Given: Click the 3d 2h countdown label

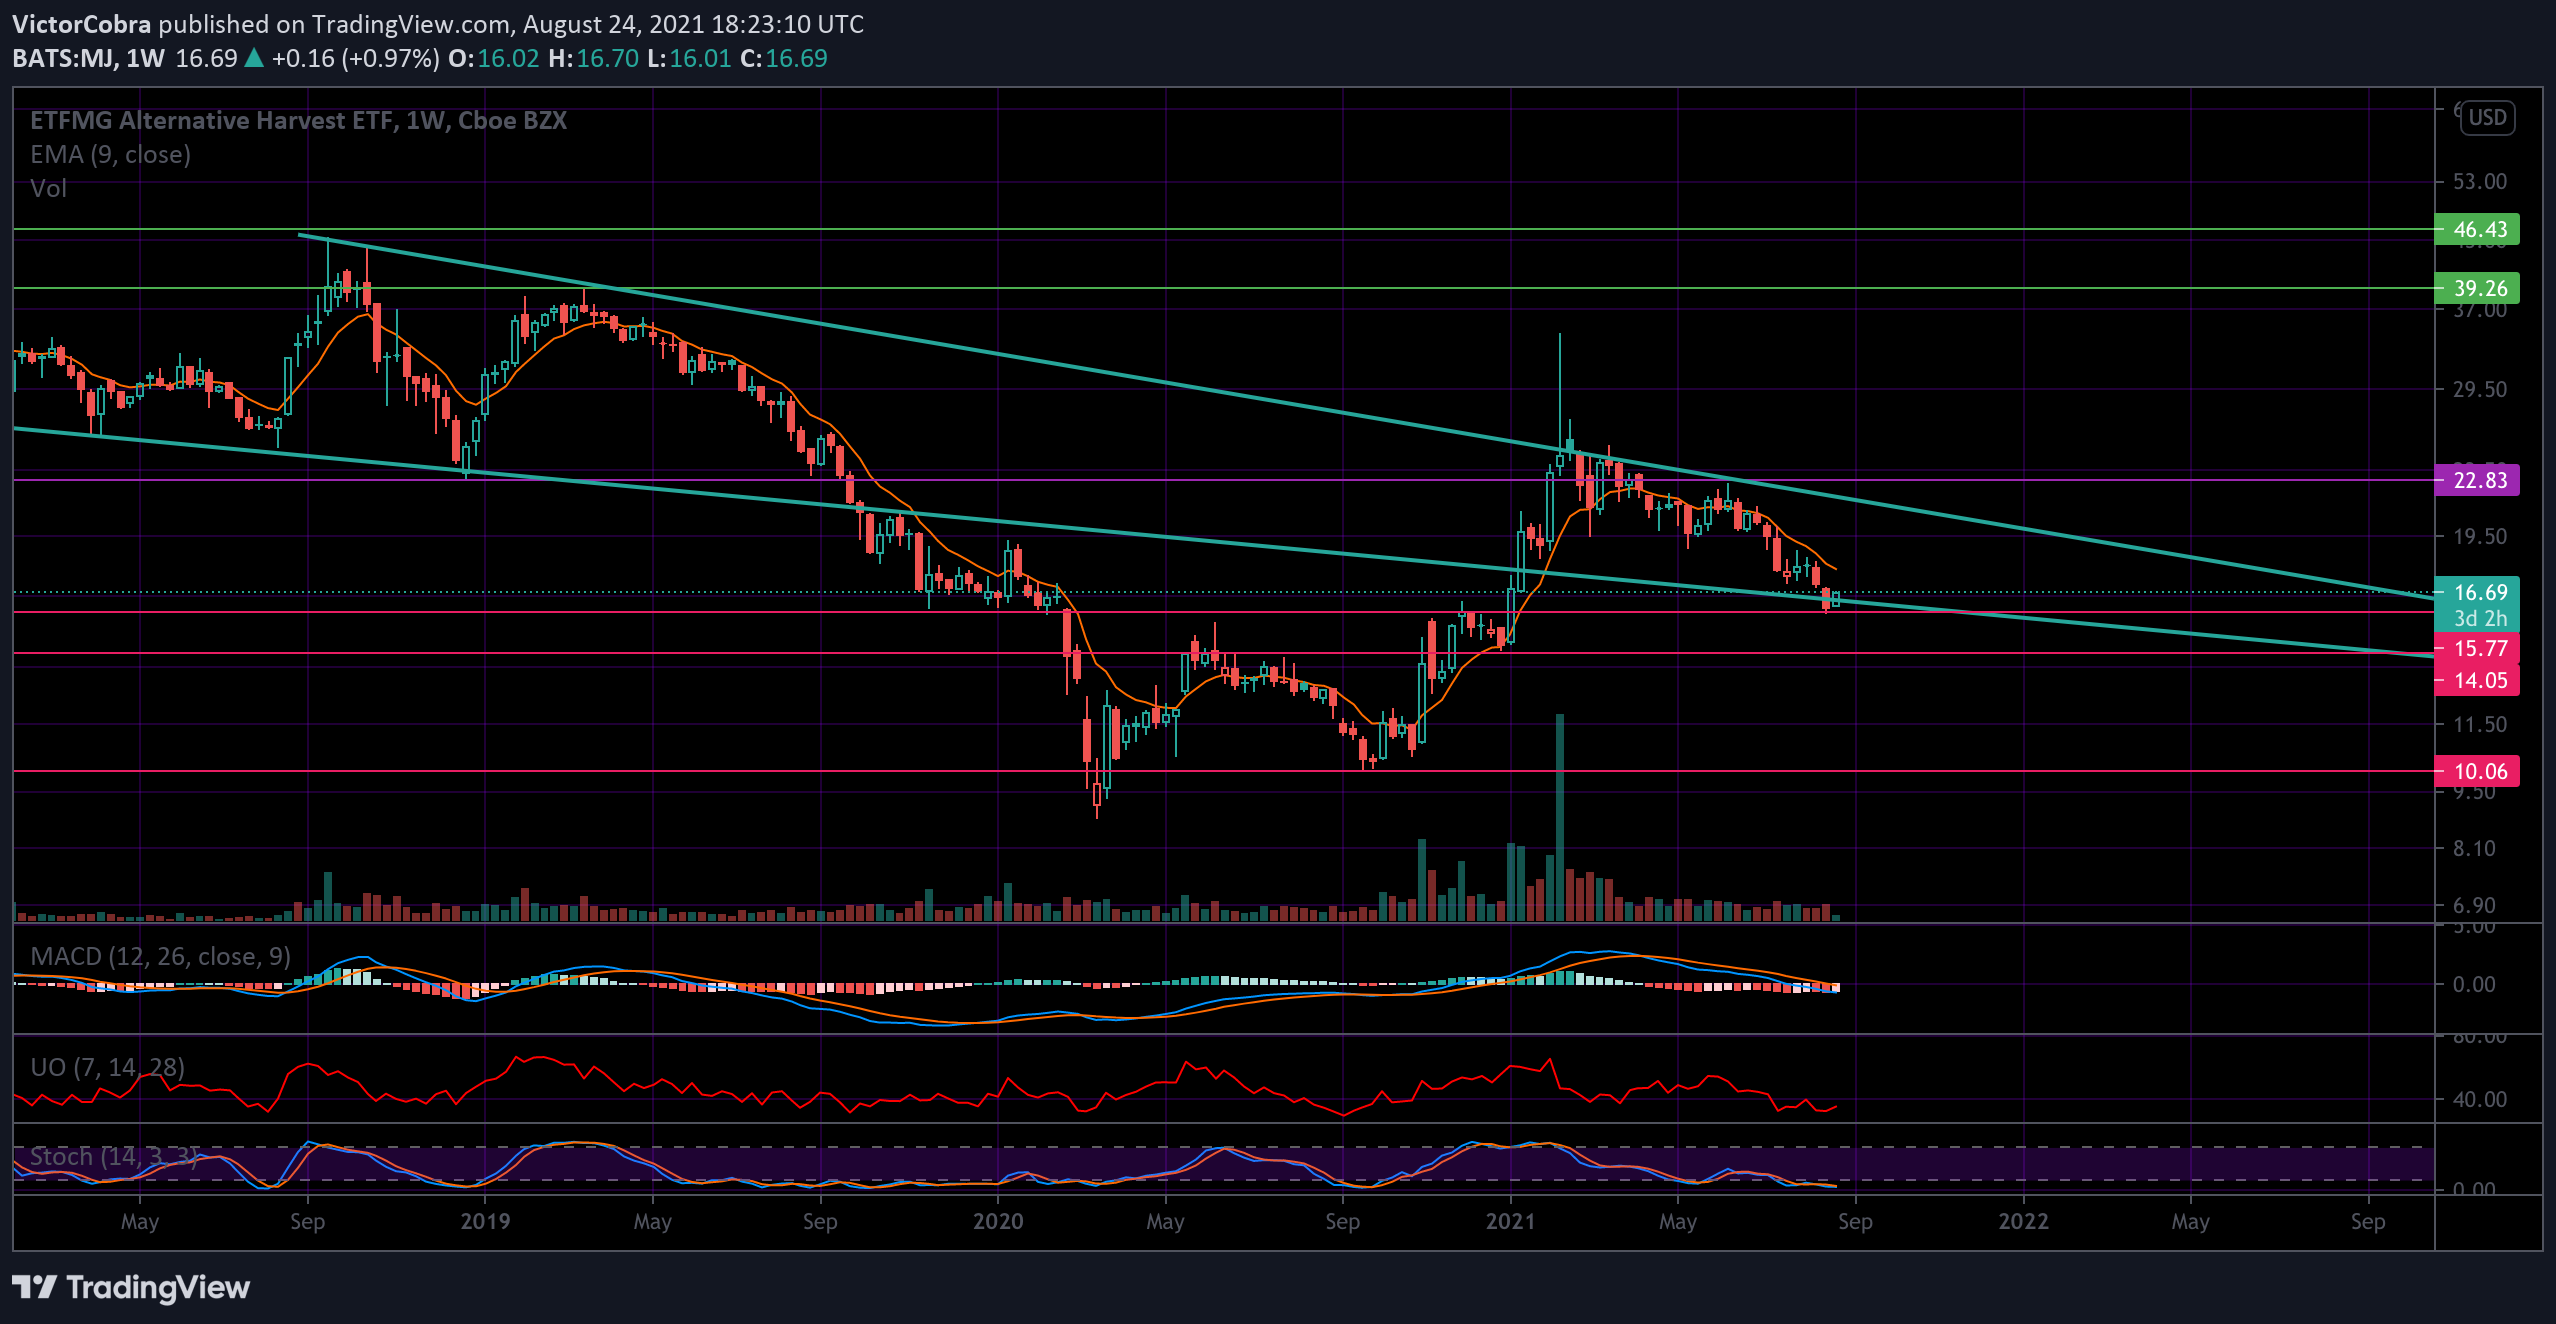Looking at the screenshot, I should coord(2480,619).
